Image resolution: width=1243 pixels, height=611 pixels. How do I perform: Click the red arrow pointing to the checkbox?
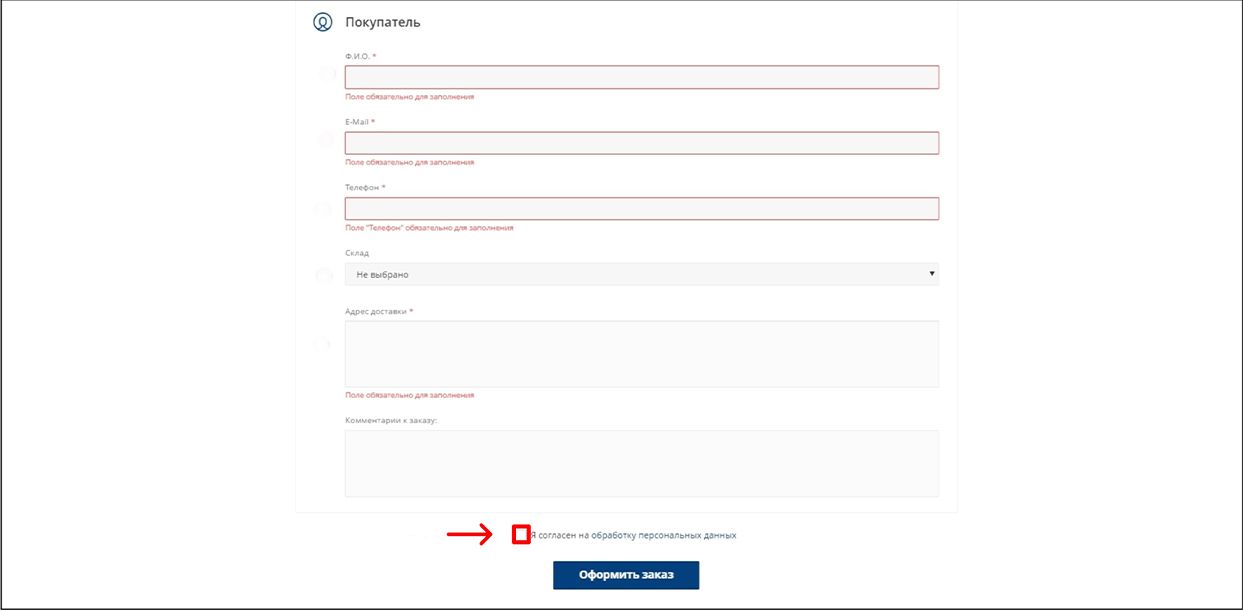(x=470, y=536)
